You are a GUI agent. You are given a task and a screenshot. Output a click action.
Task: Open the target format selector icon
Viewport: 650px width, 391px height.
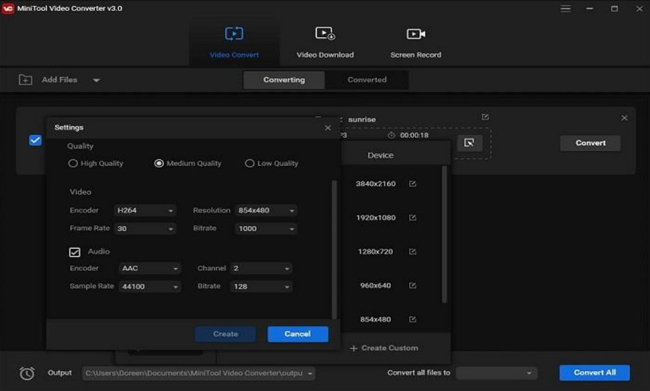[x=469, y=143]
